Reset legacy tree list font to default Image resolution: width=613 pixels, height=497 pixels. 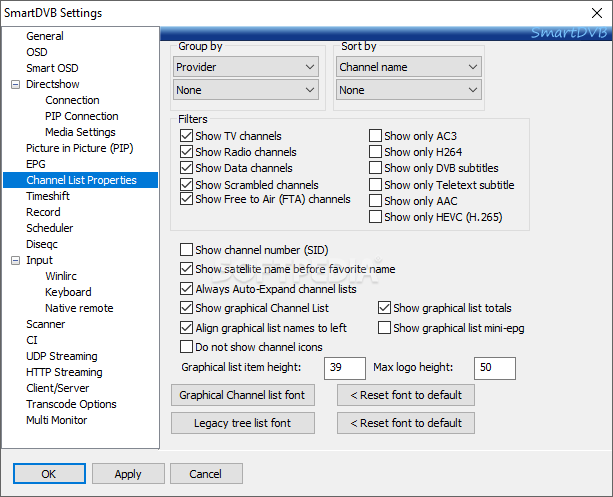tap(406, 423)
